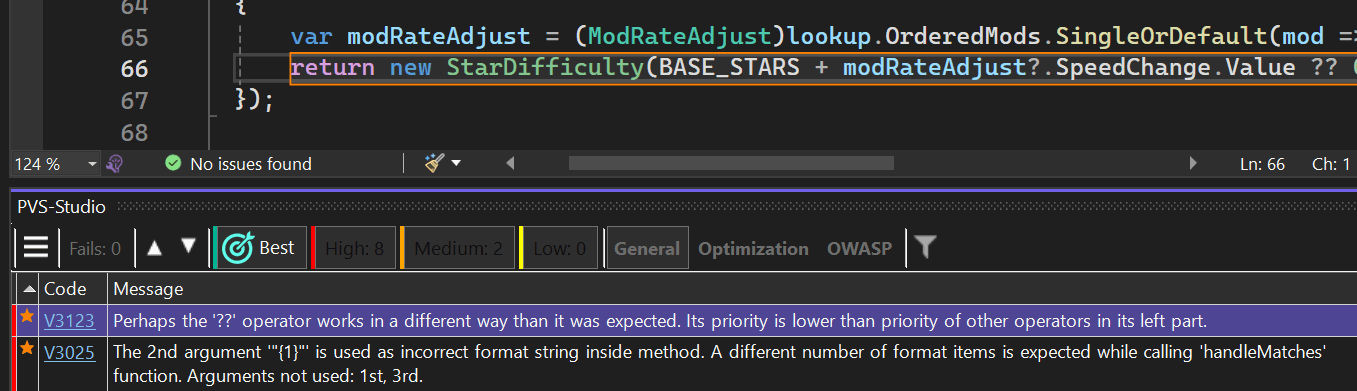The width and height of the screenshot is (1357, 391).
Task: Click the code cleanup broom icon
Action: tap(434, 163)
